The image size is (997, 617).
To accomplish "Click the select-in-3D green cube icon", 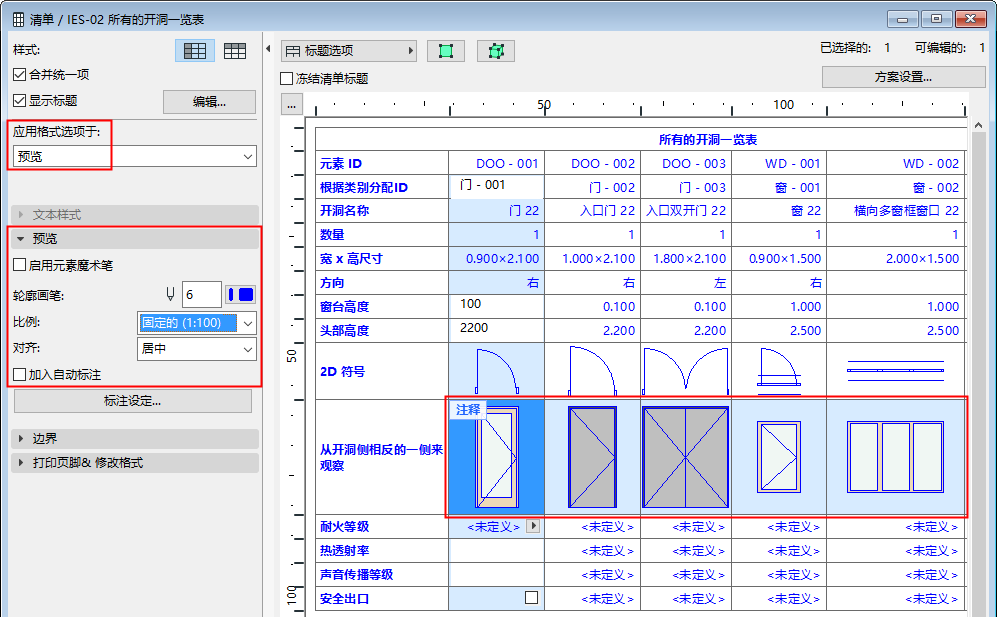I will 496,51.
